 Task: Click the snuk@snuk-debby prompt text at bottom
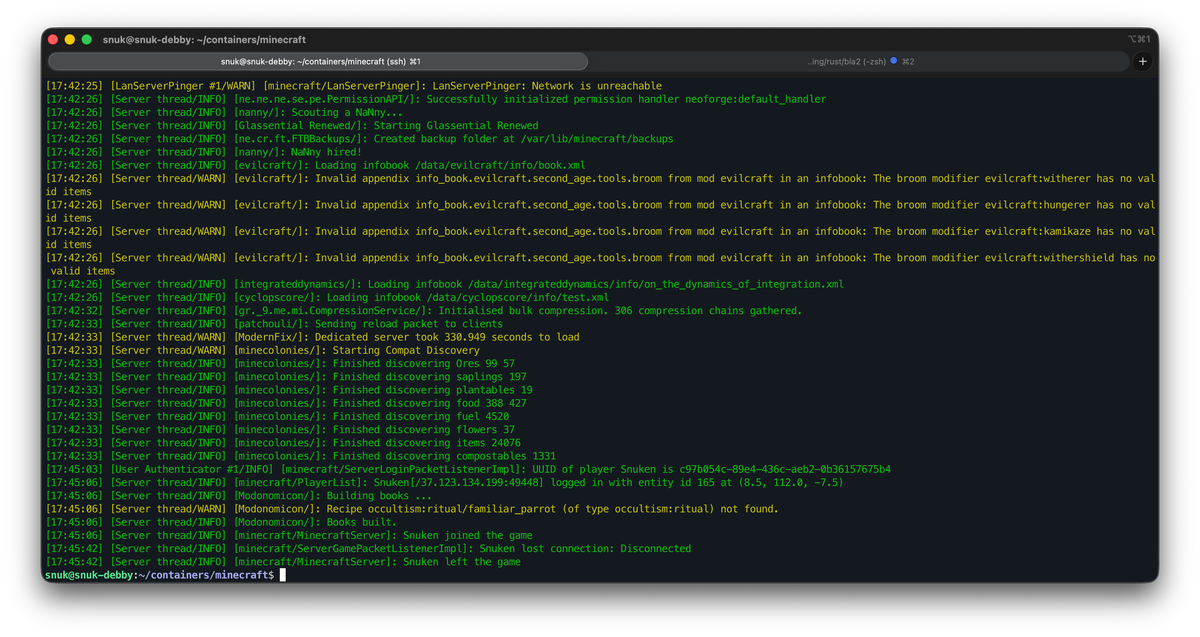click(x=90, y=575)
